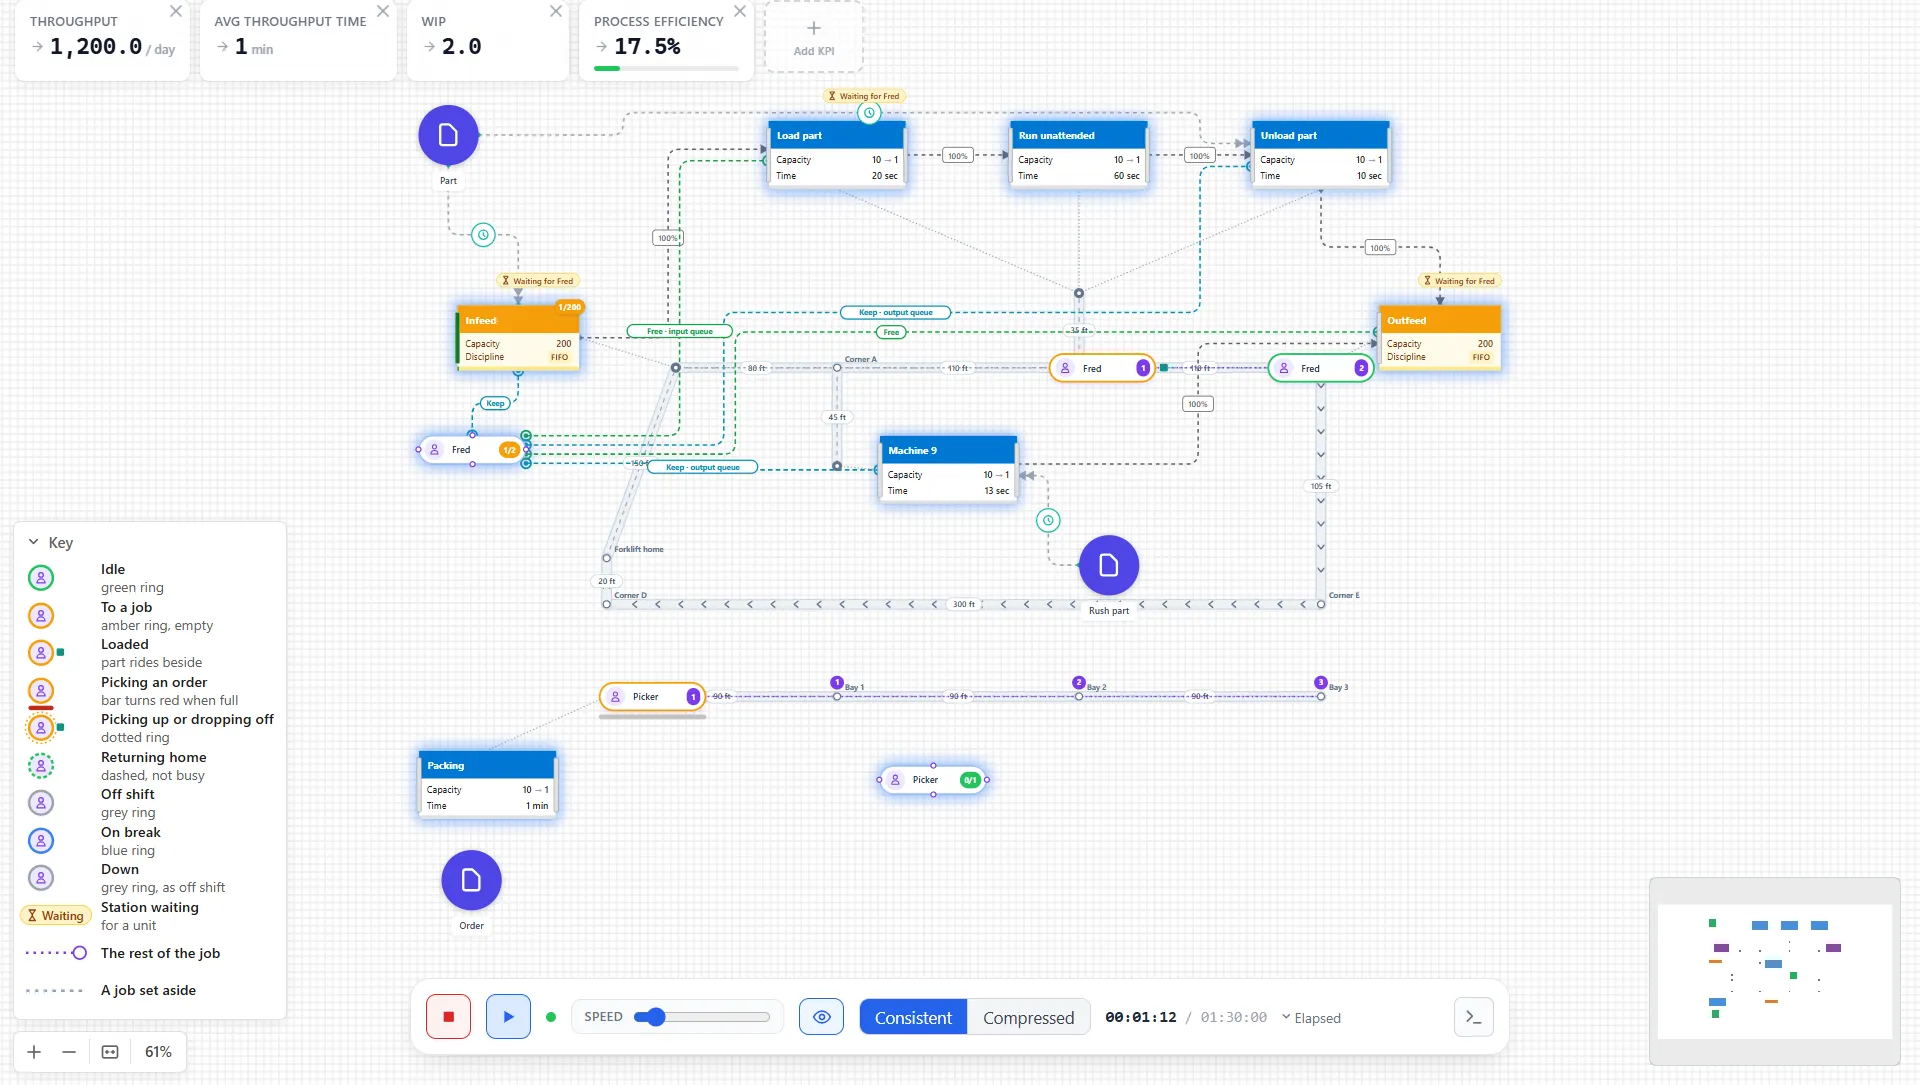Select the Infeed queue node
The height and width of the screenshot is (1085, 1920).
tap(518, 338)
